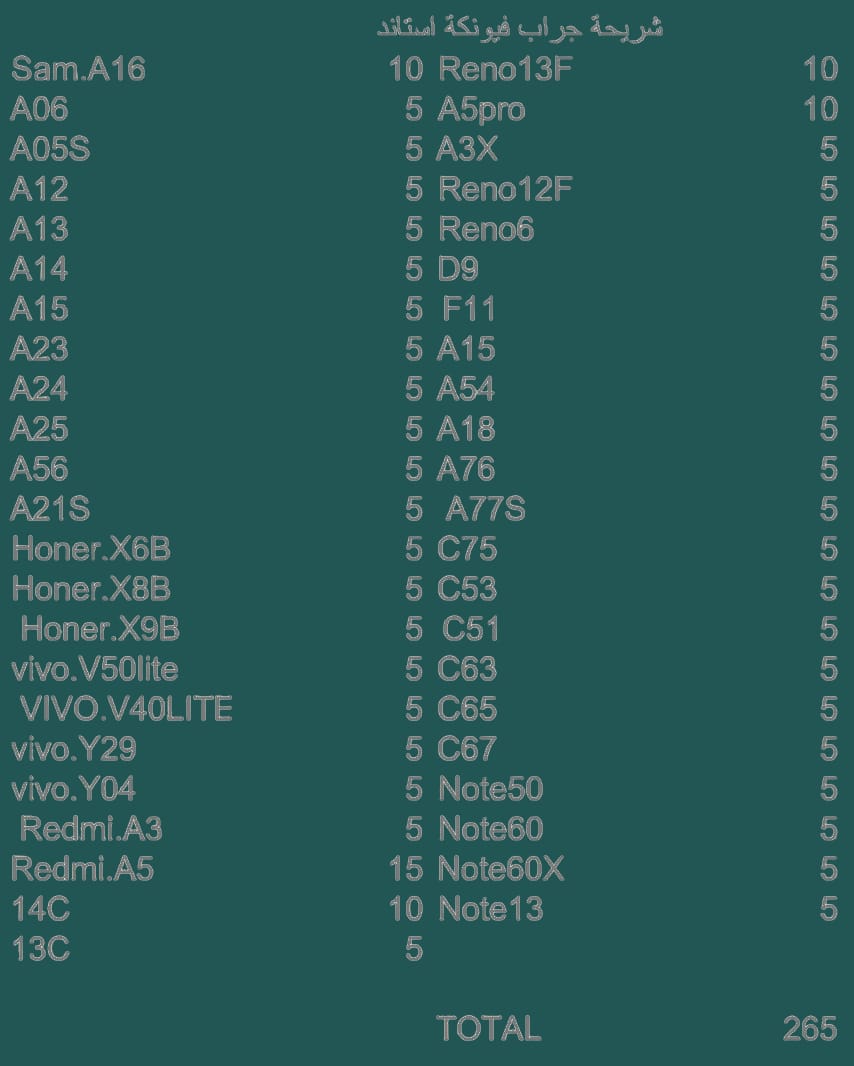Select the Redmi.A5 row name
854x1066 pixels.
pos(83,868)
